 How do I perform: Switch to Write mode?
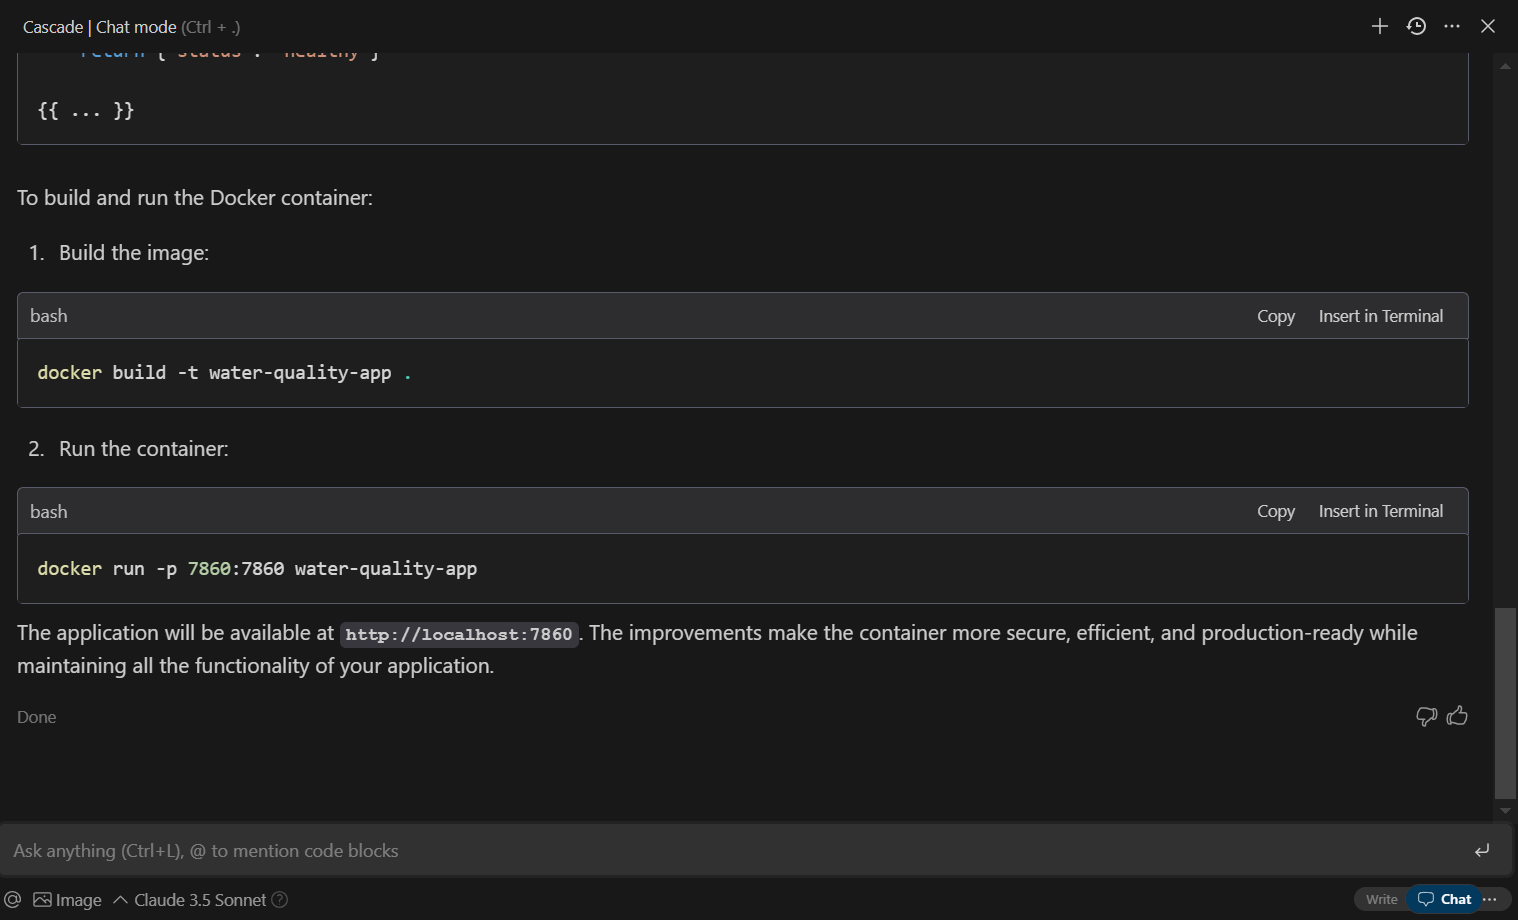pyautogui.click(x=1380, y=899)
